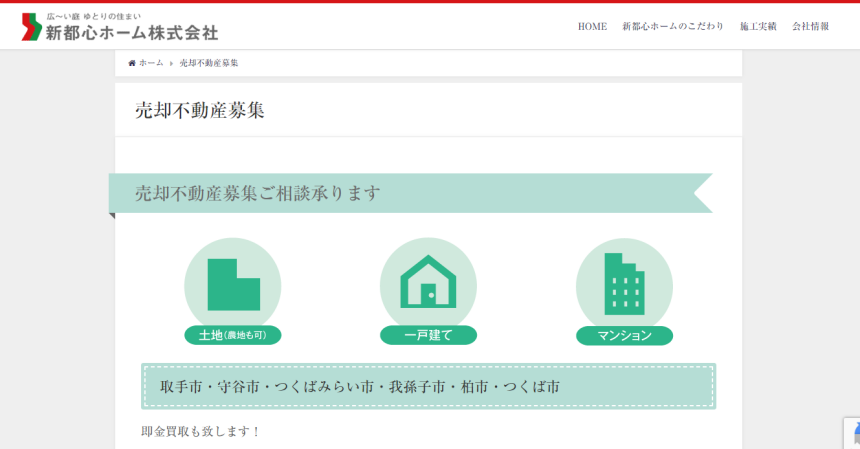Click the reCAPTCHA badge at the page edge
The image size is (860, 449).
tap(851, 432)
